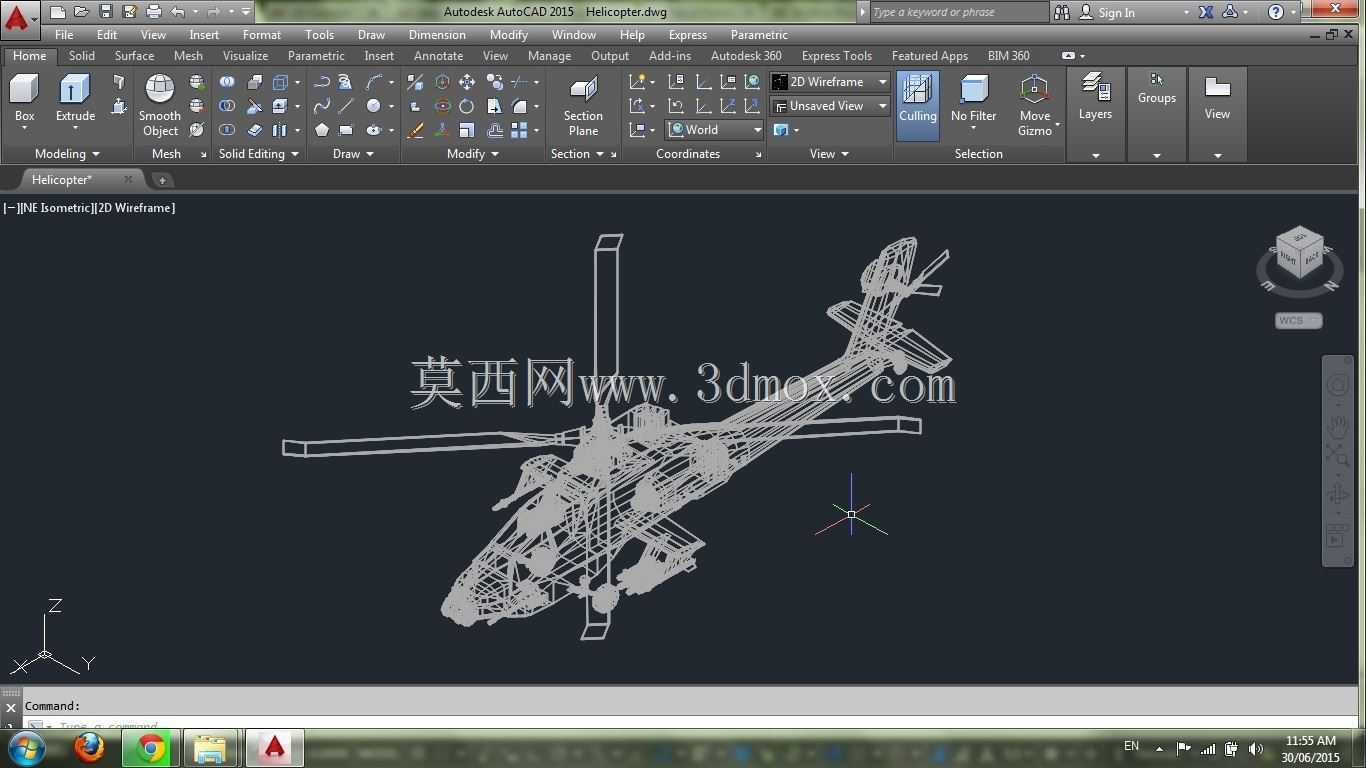The height and width of the screenshot is (768, 1366).
Task: Open Google Chrome from the taskbar
Action: pos(151,748)
